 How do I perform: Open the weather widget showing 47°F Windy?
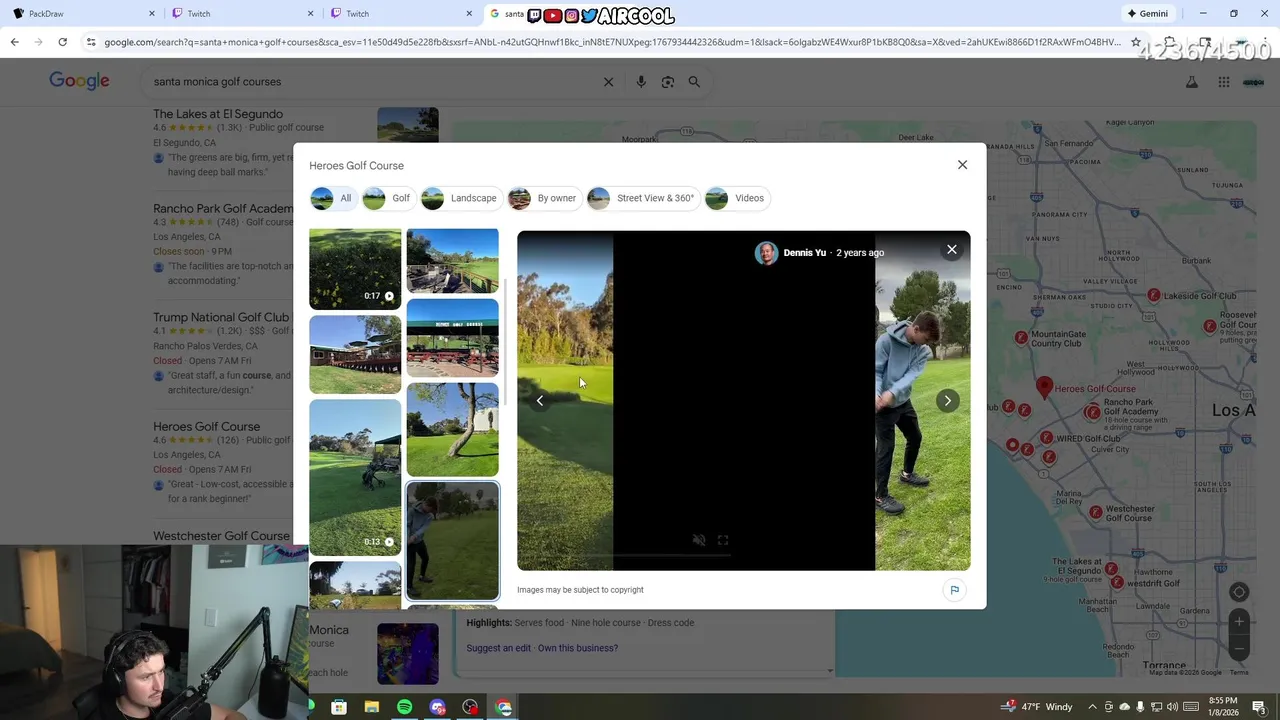pyautogui.click(x=1038, y=707)
